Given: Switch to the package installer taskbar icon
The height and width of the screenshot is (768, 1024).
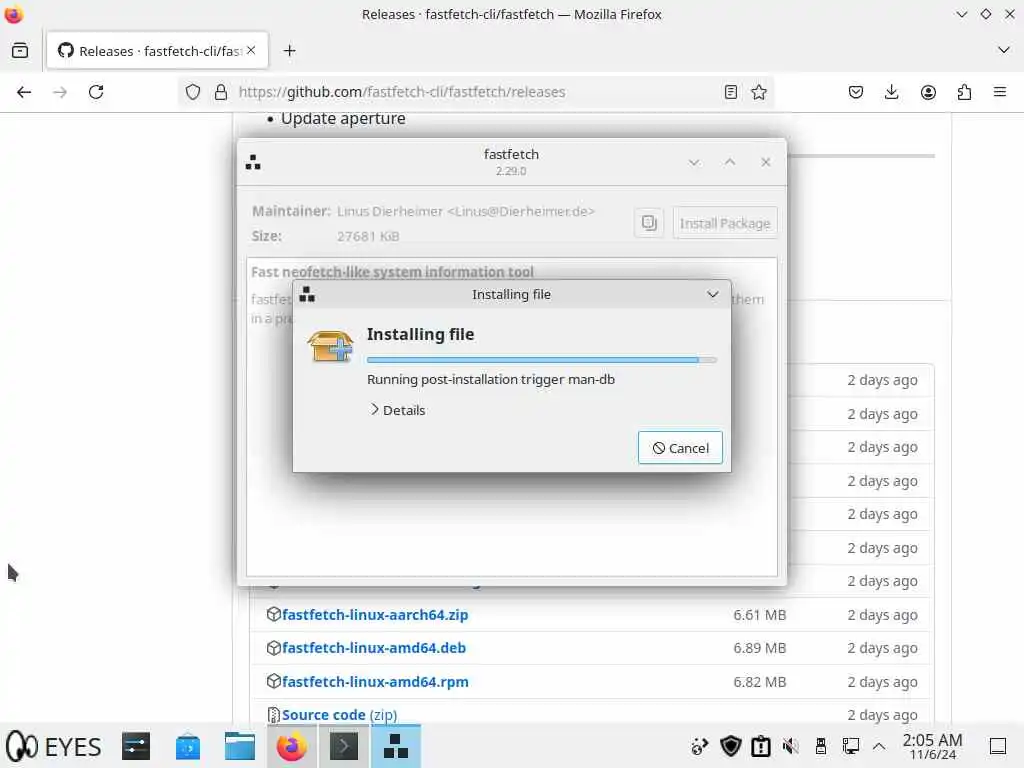Looking at the screenshot, I should click(396, 746).
